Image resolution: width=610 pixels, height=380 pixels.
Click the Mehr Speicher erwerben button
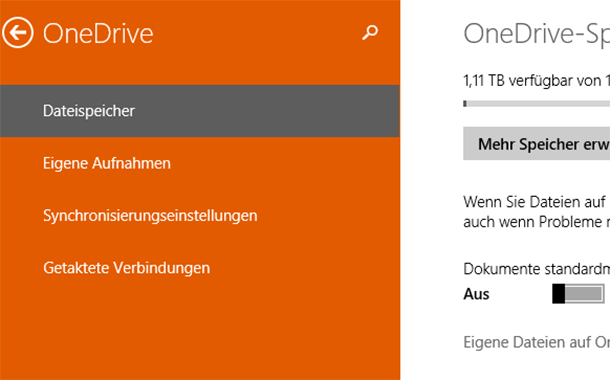[x=536, y=144]
